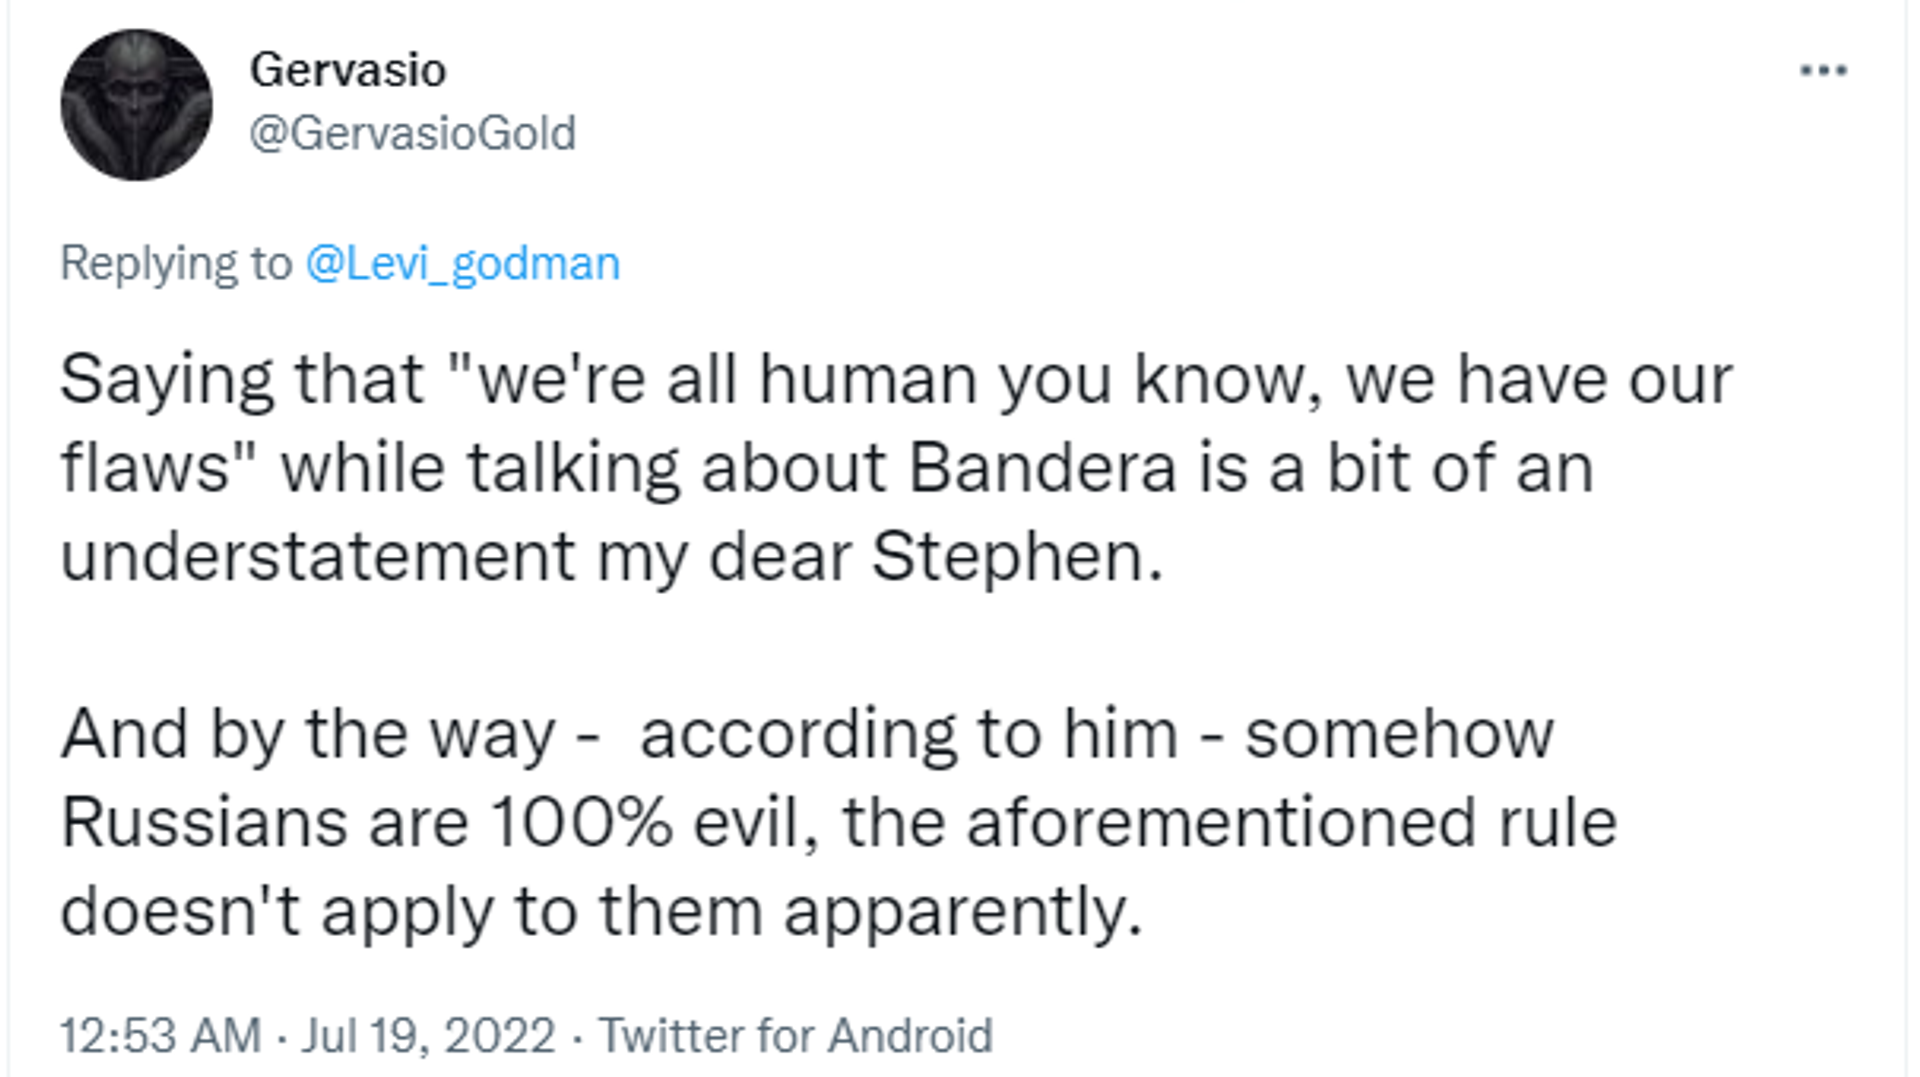Open the Gervasio display name profile link
The image size is (1920, 1077).
coord(347,70)
